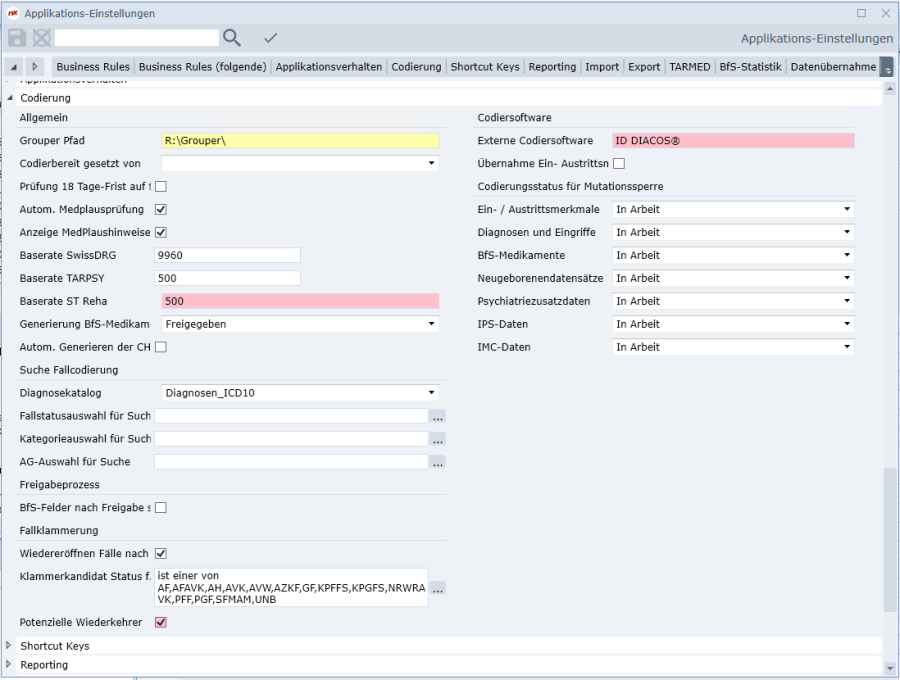
Task: Click the checkmark confirm icon
Action: [270, 38]
